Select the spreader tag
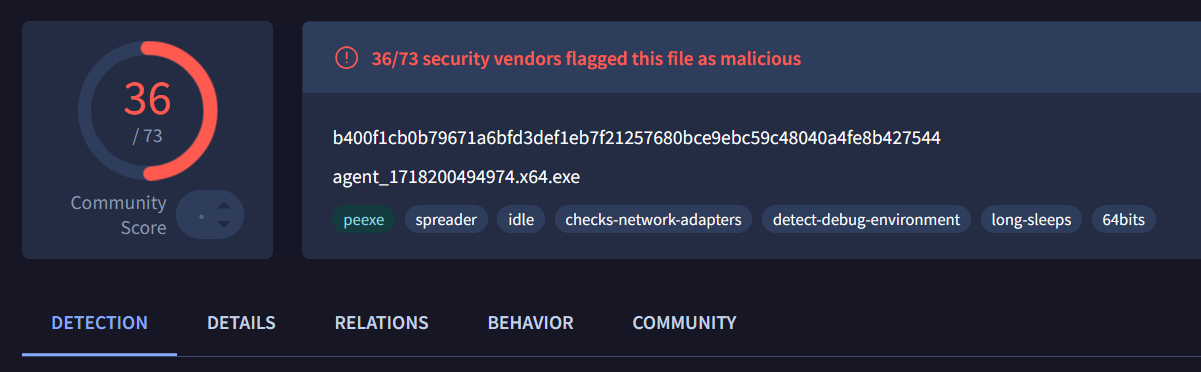Viewport: 1201px width, 372px height. pos(446,219)
